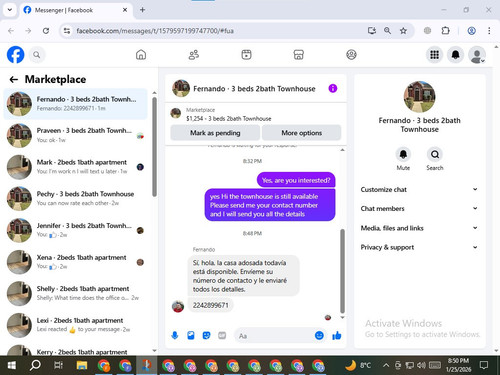Viewport: 500px width, 375px height.
Task: Open Chrome three-dot menu
Action: (489, 31)
